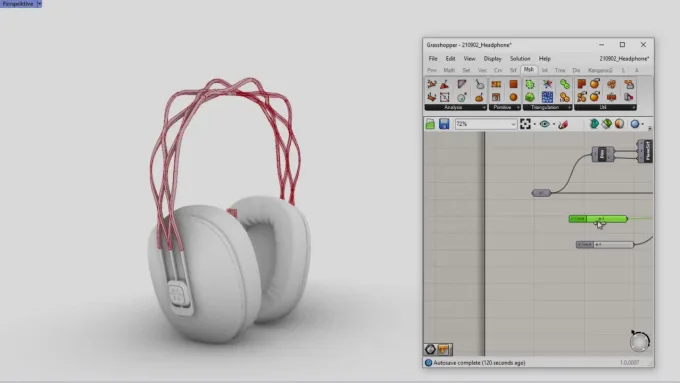Select the bottom orange sphere with arrow icon in Util

(595, 97)
